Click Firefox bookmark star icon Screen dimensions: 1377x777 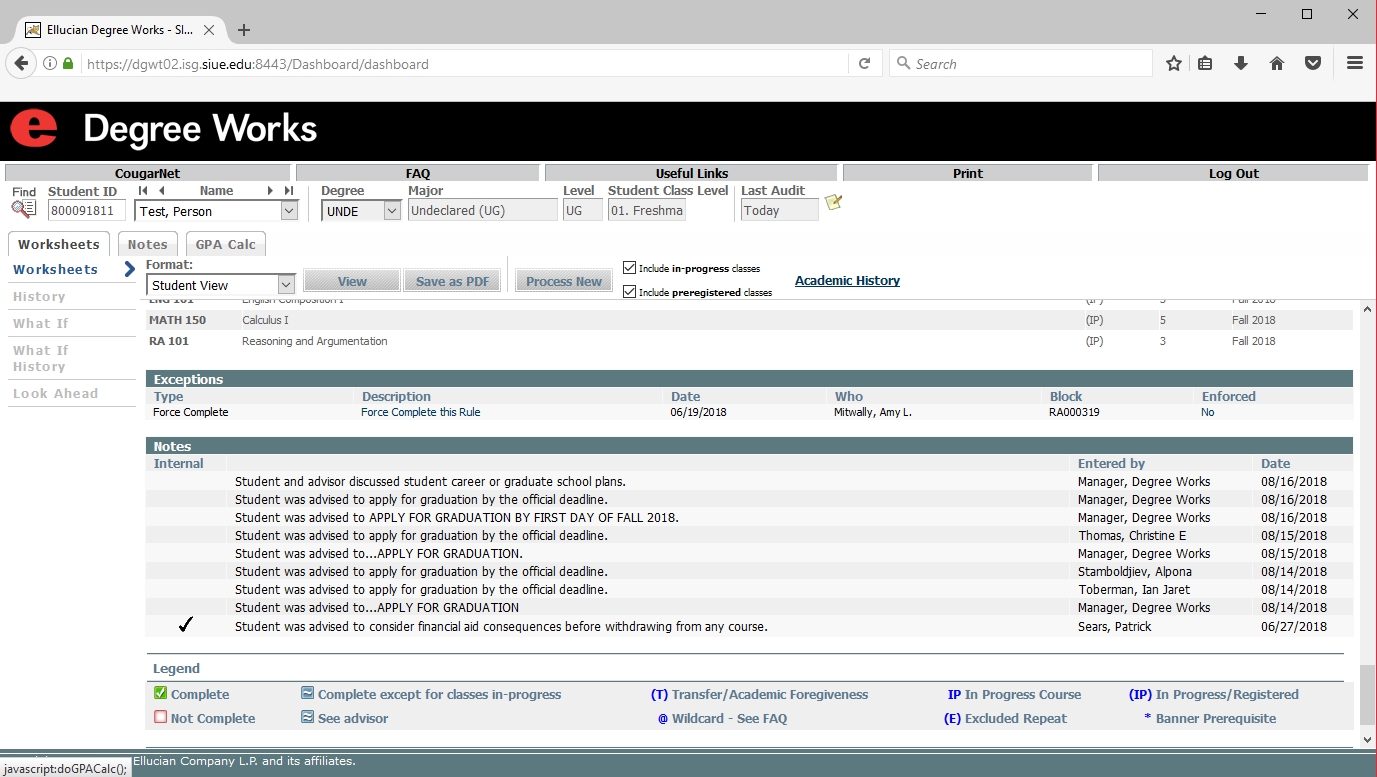click(1174, 63)
